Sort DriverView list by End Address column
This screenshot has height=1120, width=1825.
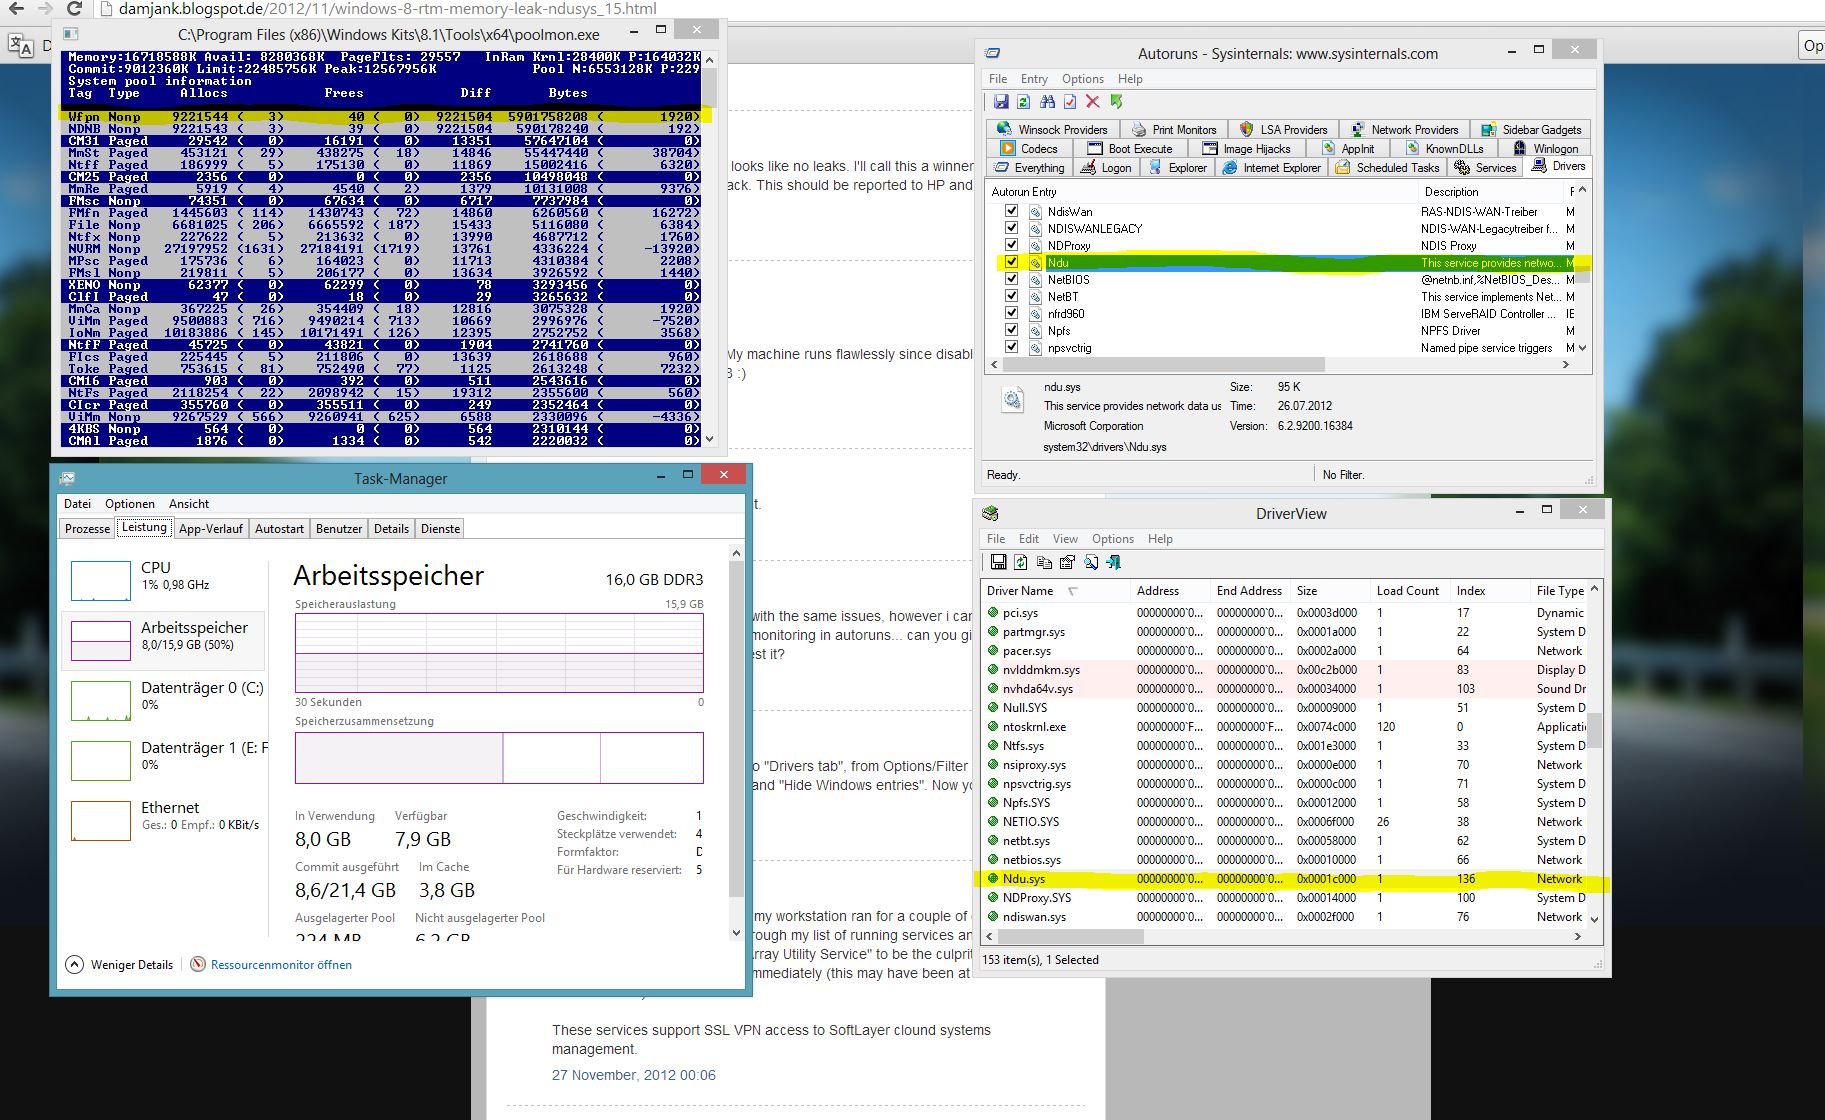(x=1250, y=591)
